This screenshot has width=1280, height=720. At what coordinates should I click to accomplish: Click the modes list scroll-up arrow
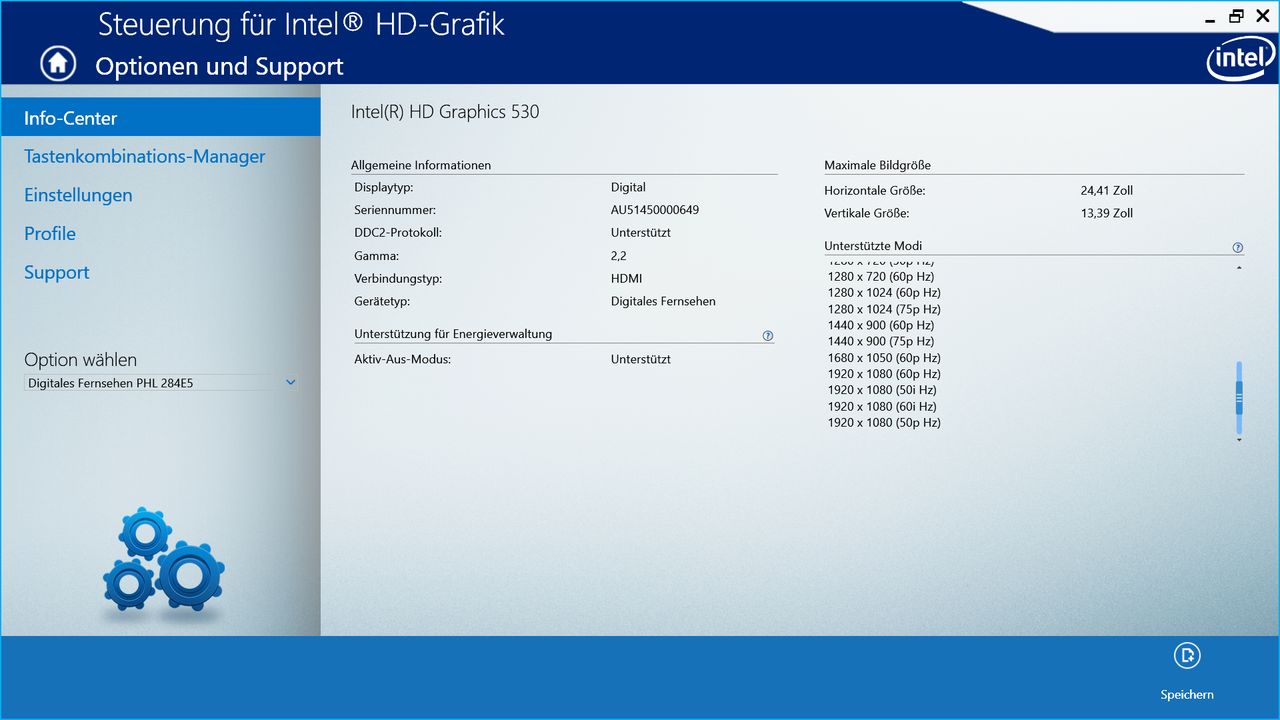click(x=1239, y=268)
